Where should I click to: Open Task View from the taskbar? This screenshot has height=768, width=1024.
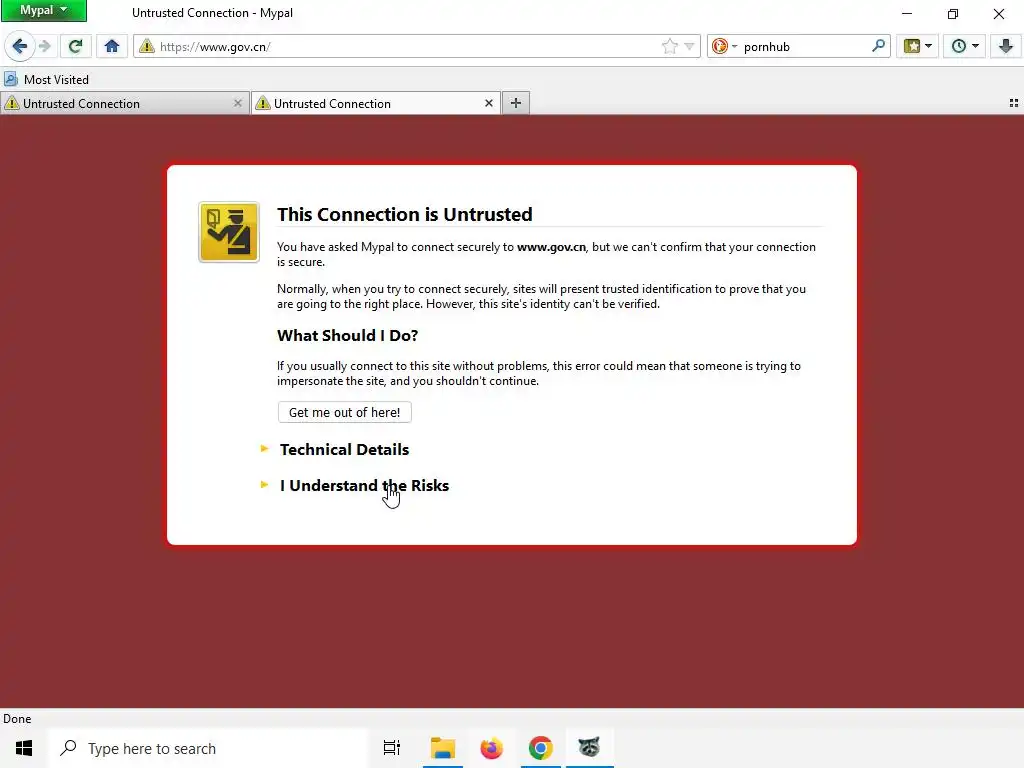click(392, 748)
